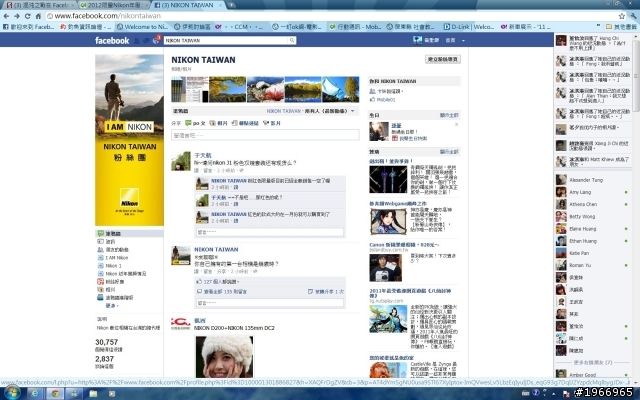The width and height of the screenshot is (640, 400).
Task: Open notifications globe with red badge
Action: pyautogui.click(x=156, y=40)
